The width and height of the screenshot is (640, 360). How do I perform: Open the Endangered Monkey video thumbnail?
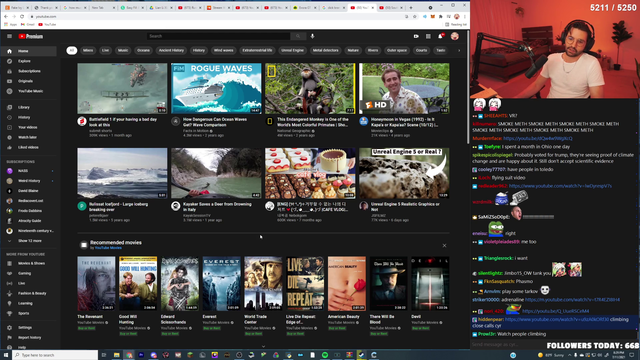tap(310, 89)
